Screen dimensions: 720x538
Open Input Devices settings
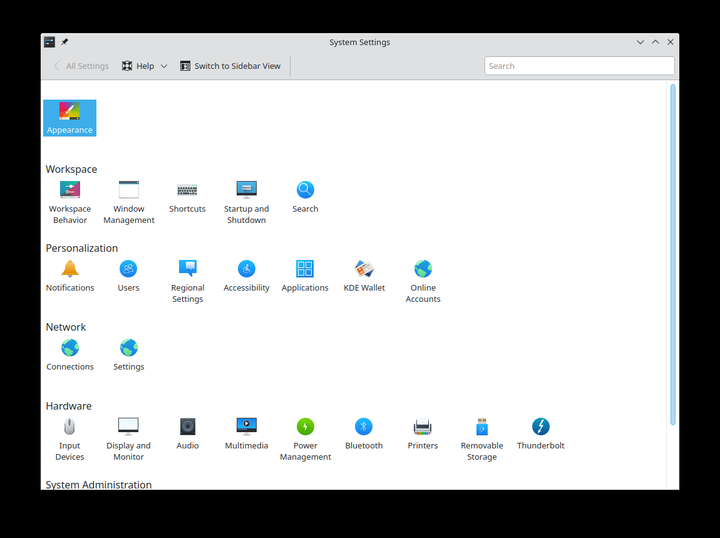[x=70, y=439]
